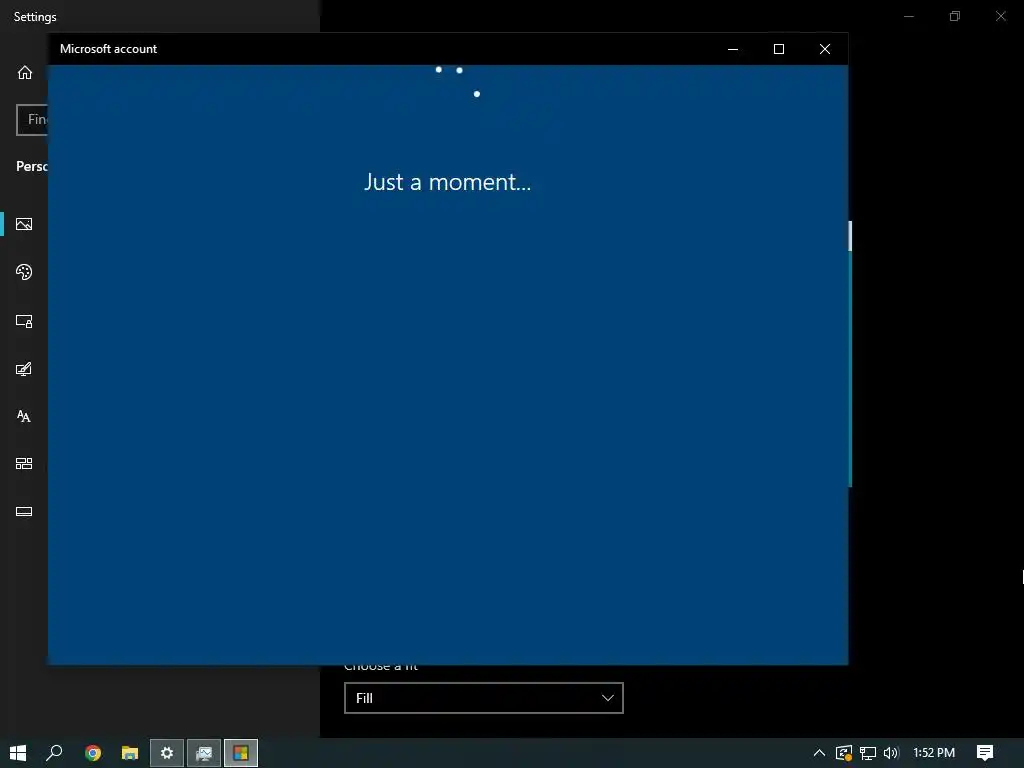The width and height of the screenshot is (1024, 768).
Task: Open Fonts settings icon
Action: point(24,416)
